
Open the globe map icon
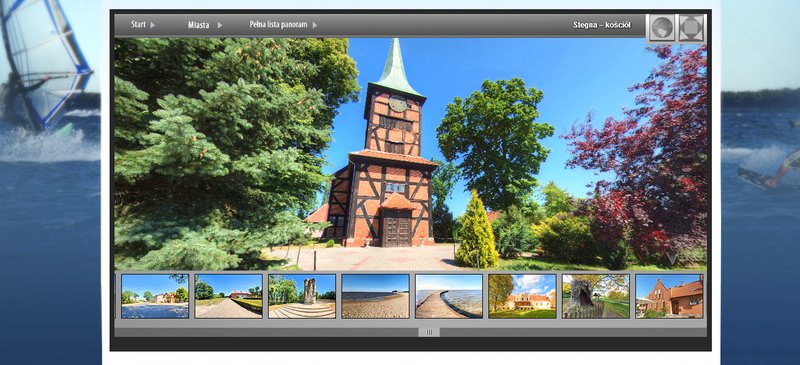(x=662, y=28)
